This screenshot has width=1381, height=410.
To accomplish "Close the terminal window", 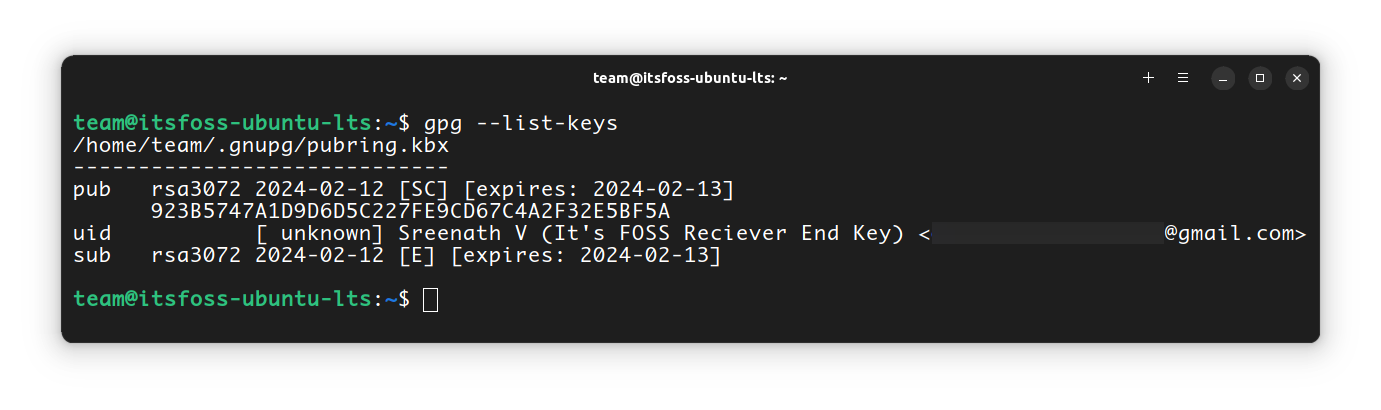I will coord(1296,78).
